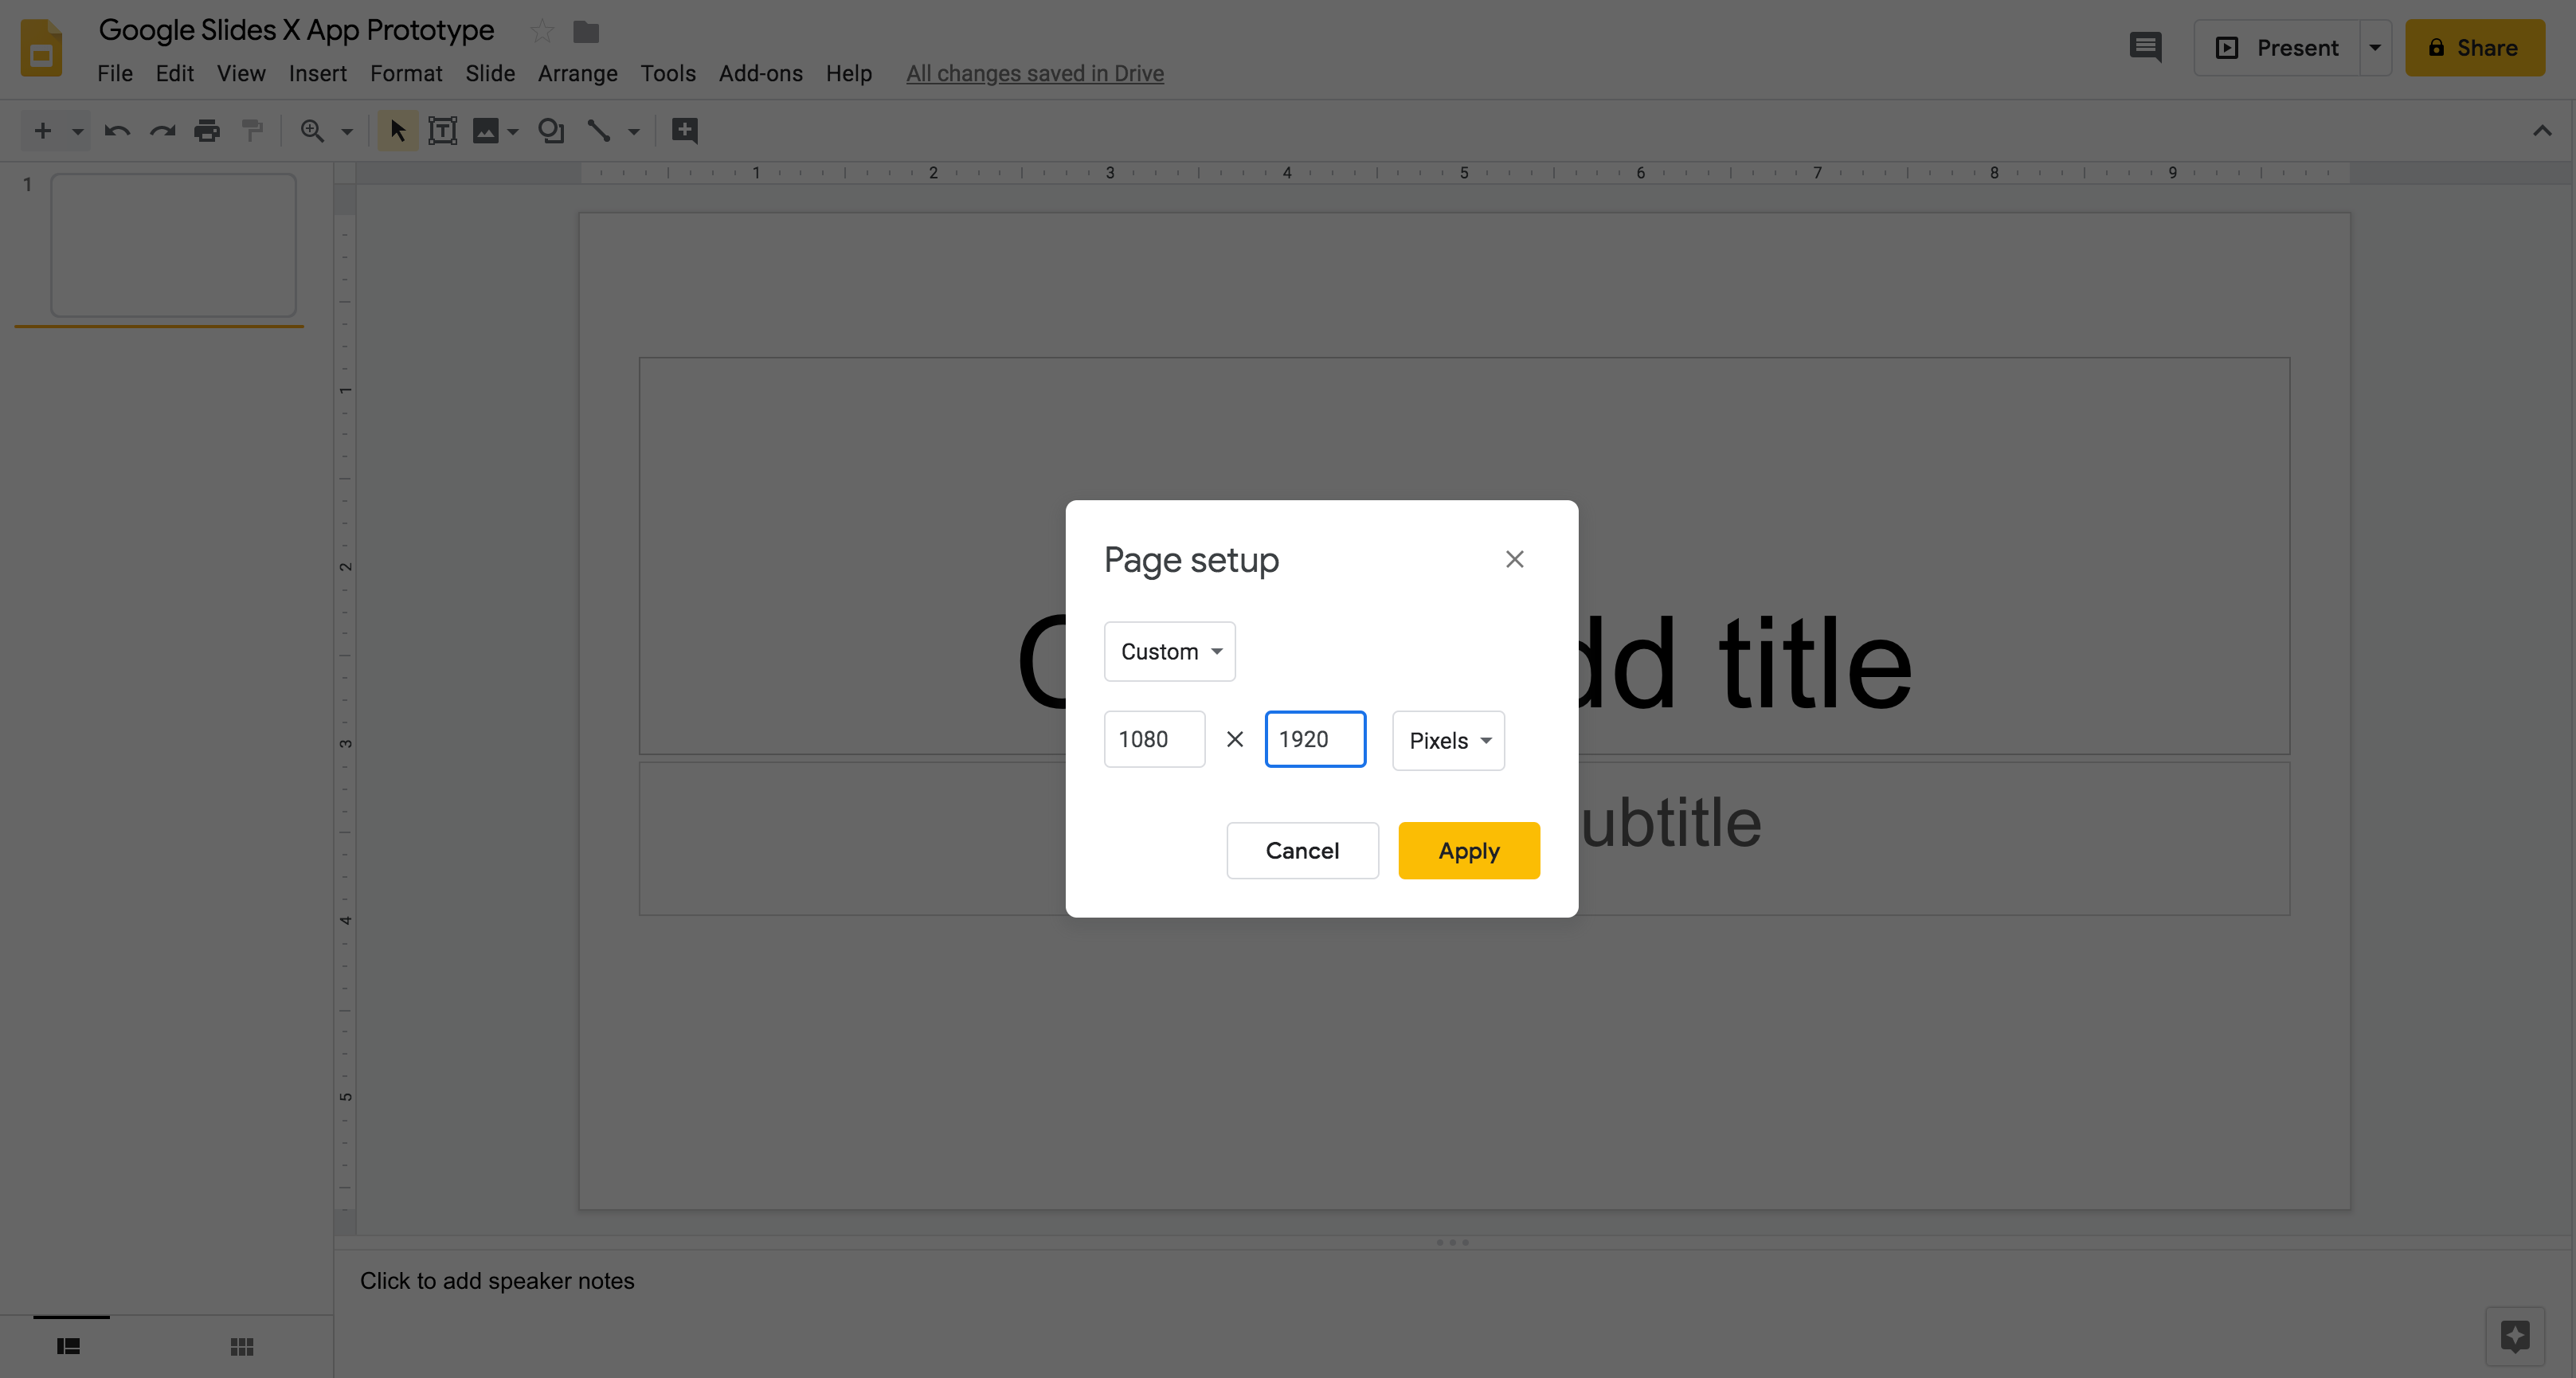Switch to grid view icon
The image size is (2576, 1378).
click(x=242, y=1346)
